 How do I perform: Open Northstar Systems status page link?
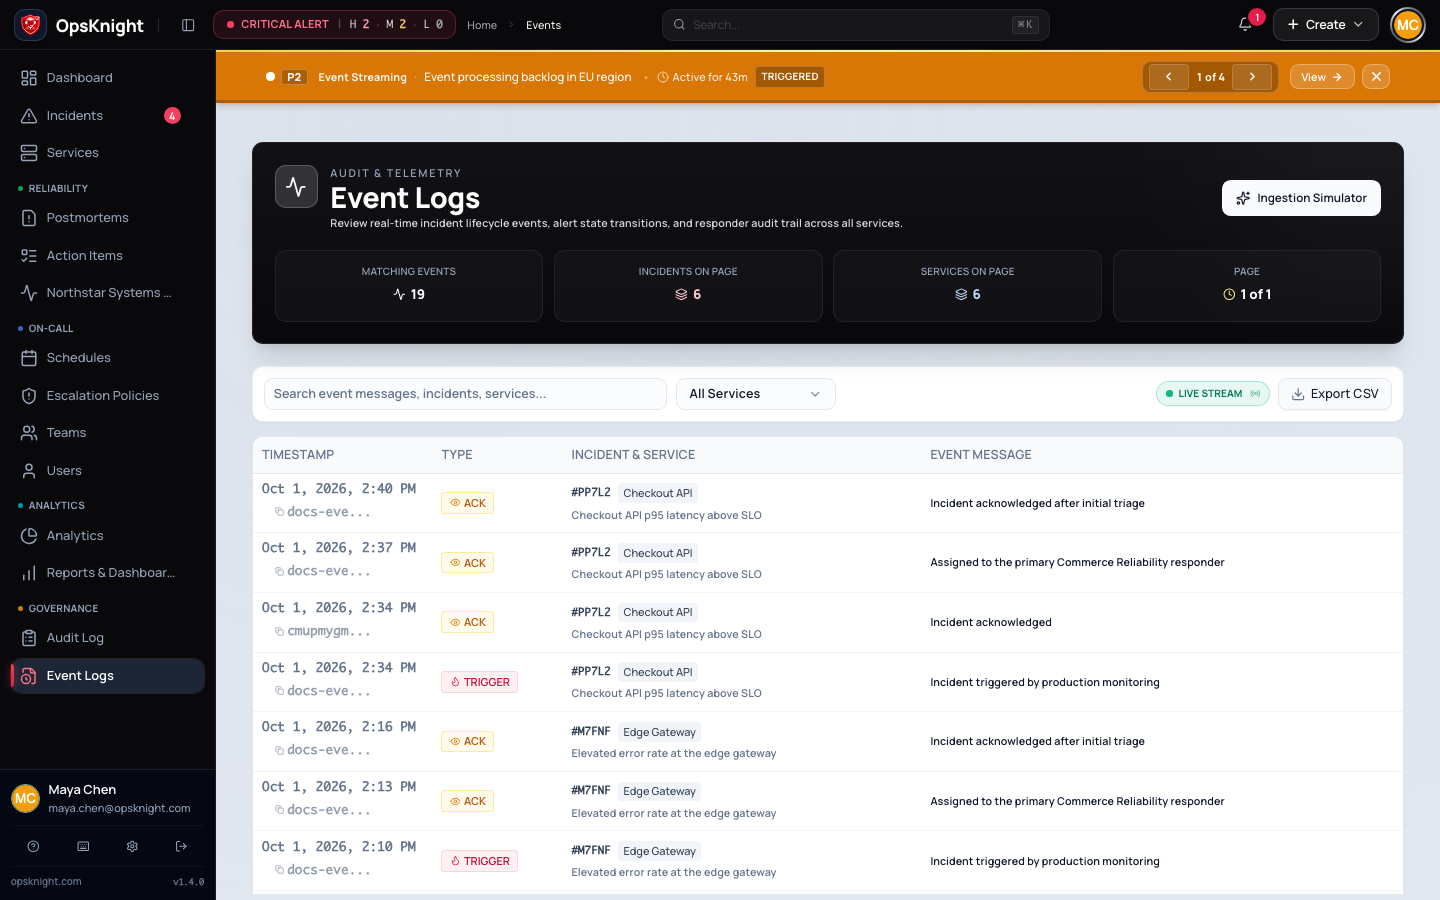[108, 293]
